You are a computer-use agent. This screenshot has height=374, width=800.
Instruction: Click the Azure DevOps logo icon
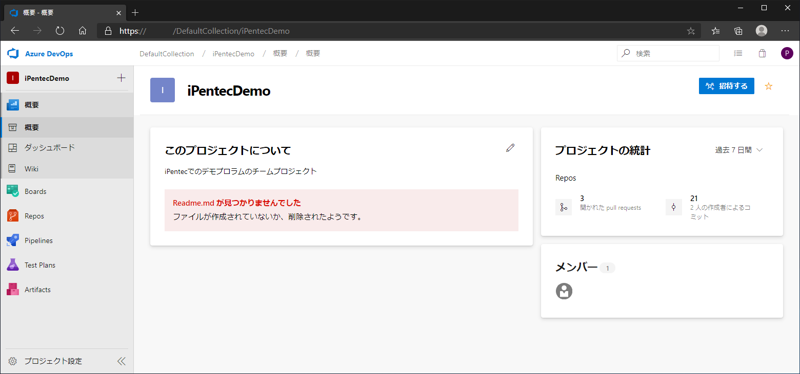pos(13,54)
